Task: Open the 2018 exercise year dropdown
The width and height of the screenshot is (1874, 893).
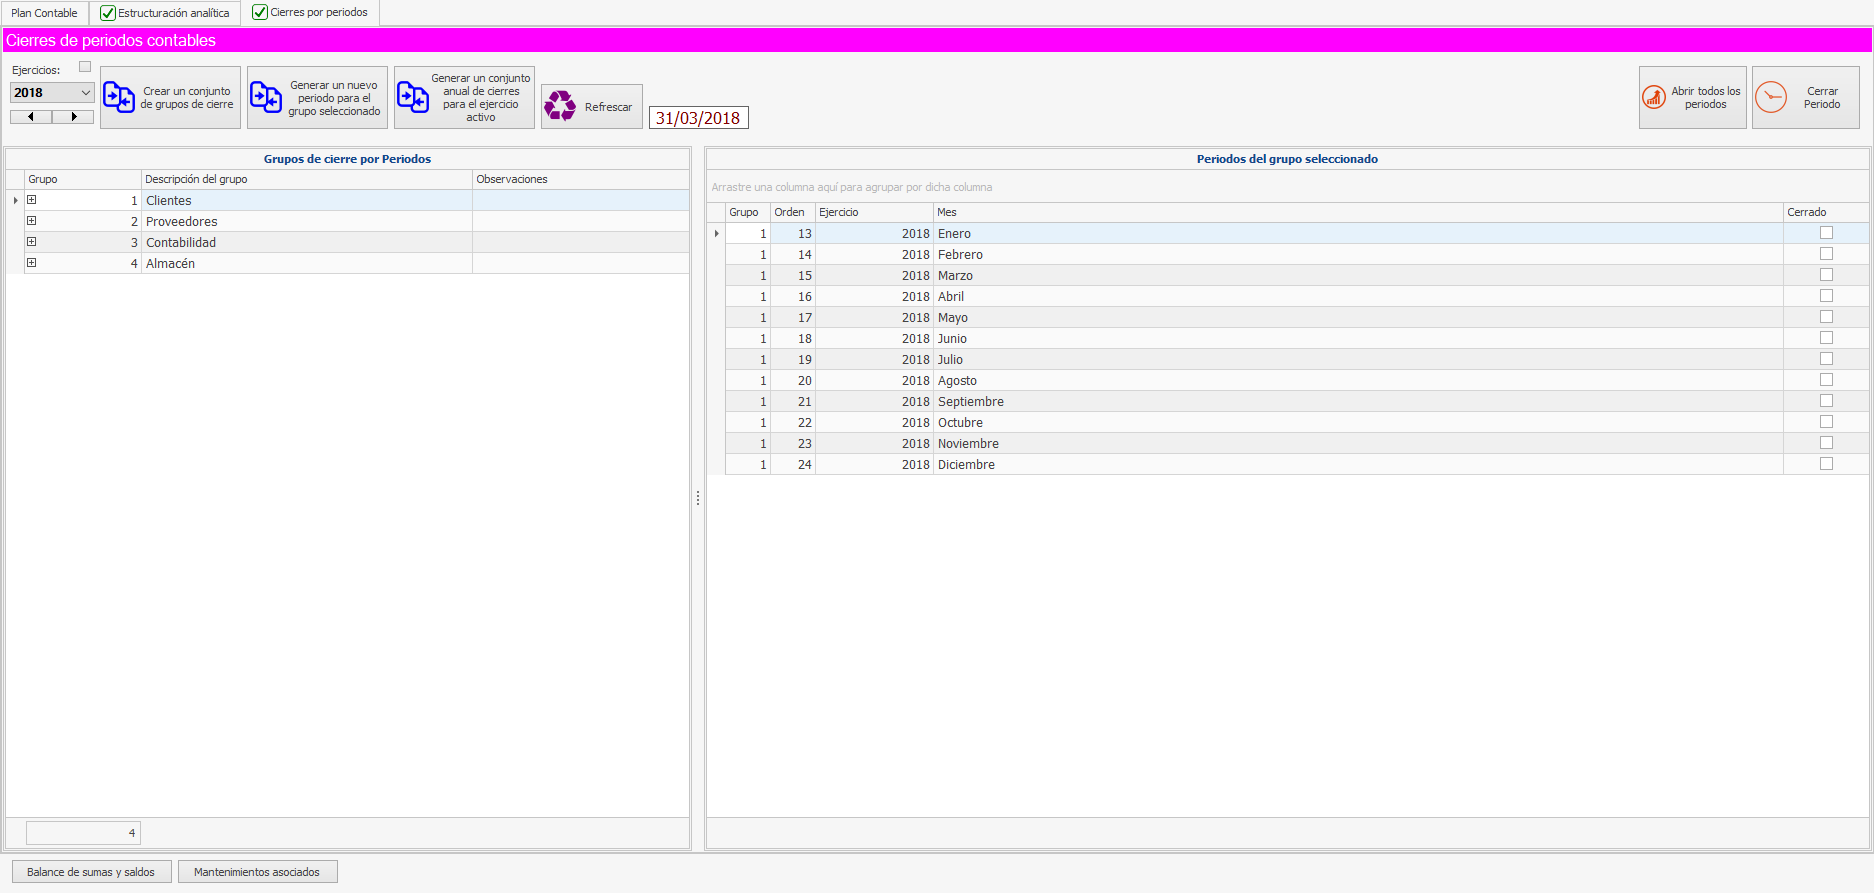Action: [x=85, y=93]
